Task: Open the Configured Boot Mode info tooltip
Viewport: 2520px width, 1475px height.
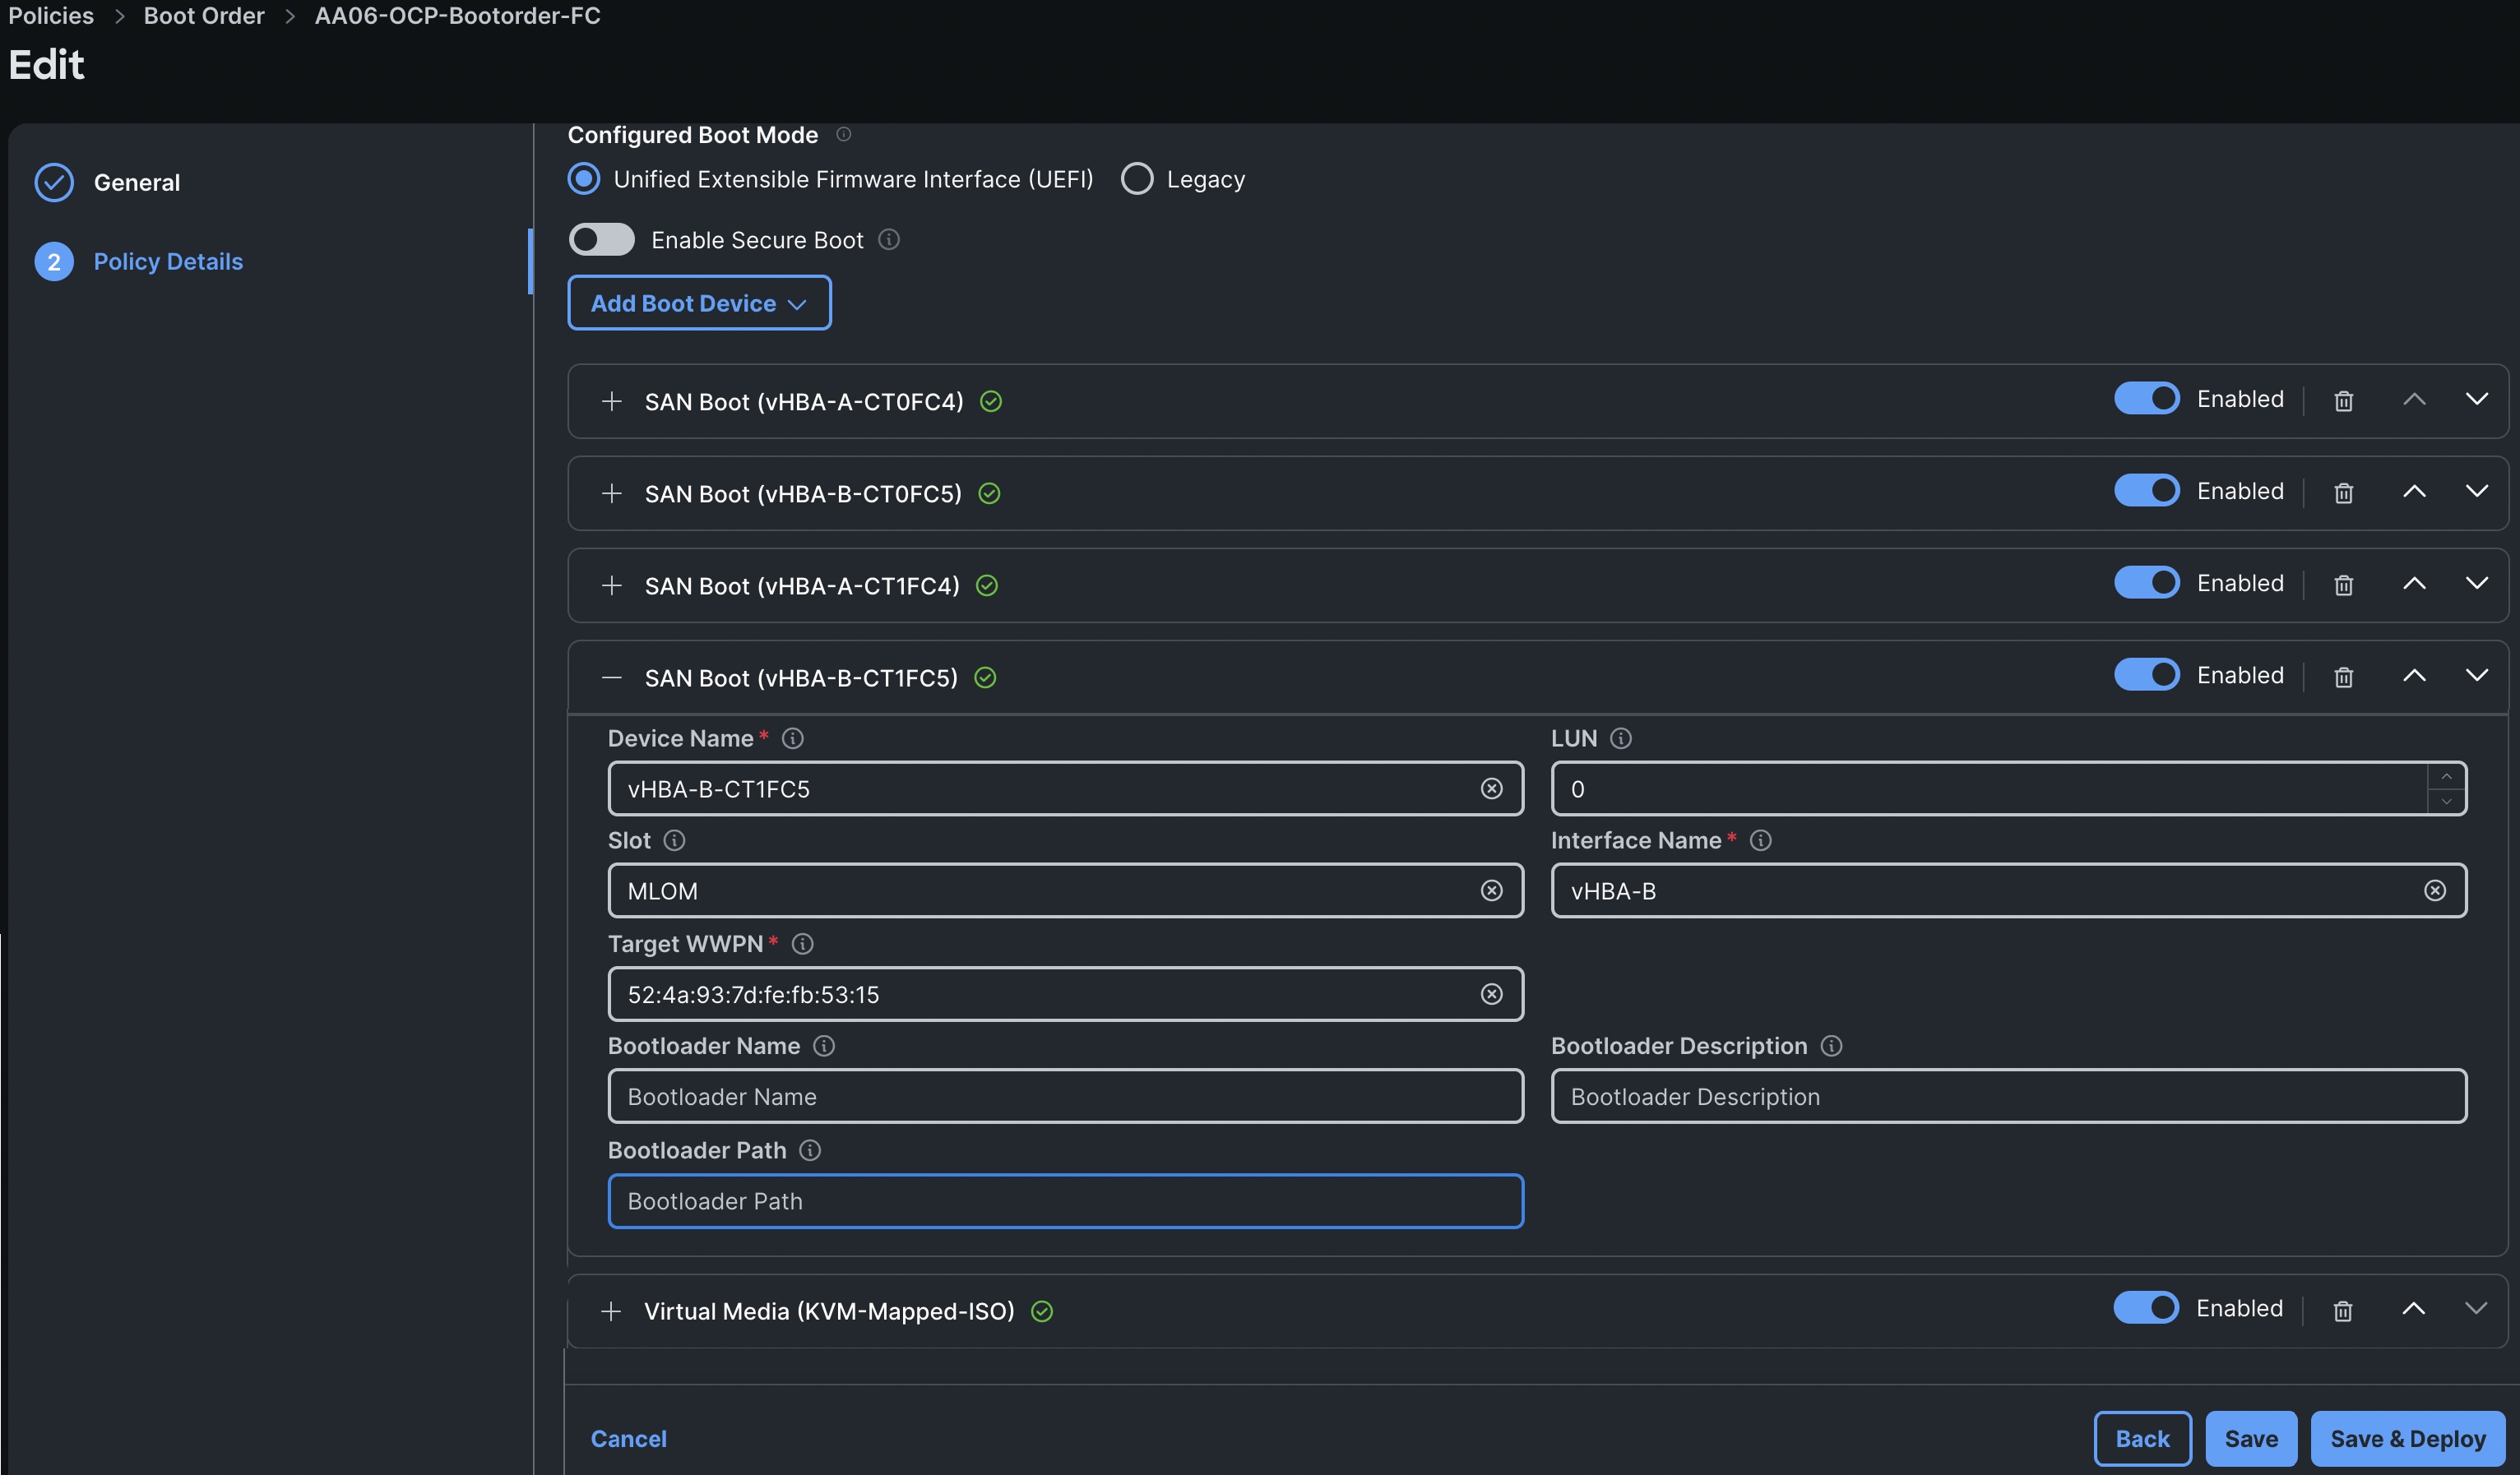Action: point(843,135)
